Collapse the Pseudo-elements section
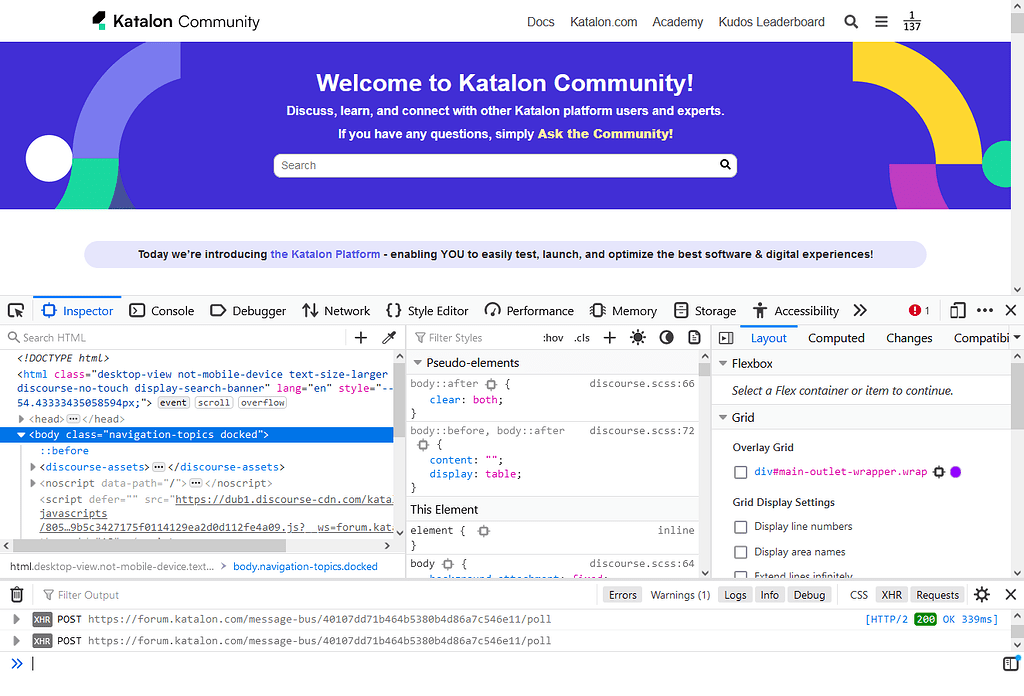This screenshot has width=1024, height=696. click(417, 362)
